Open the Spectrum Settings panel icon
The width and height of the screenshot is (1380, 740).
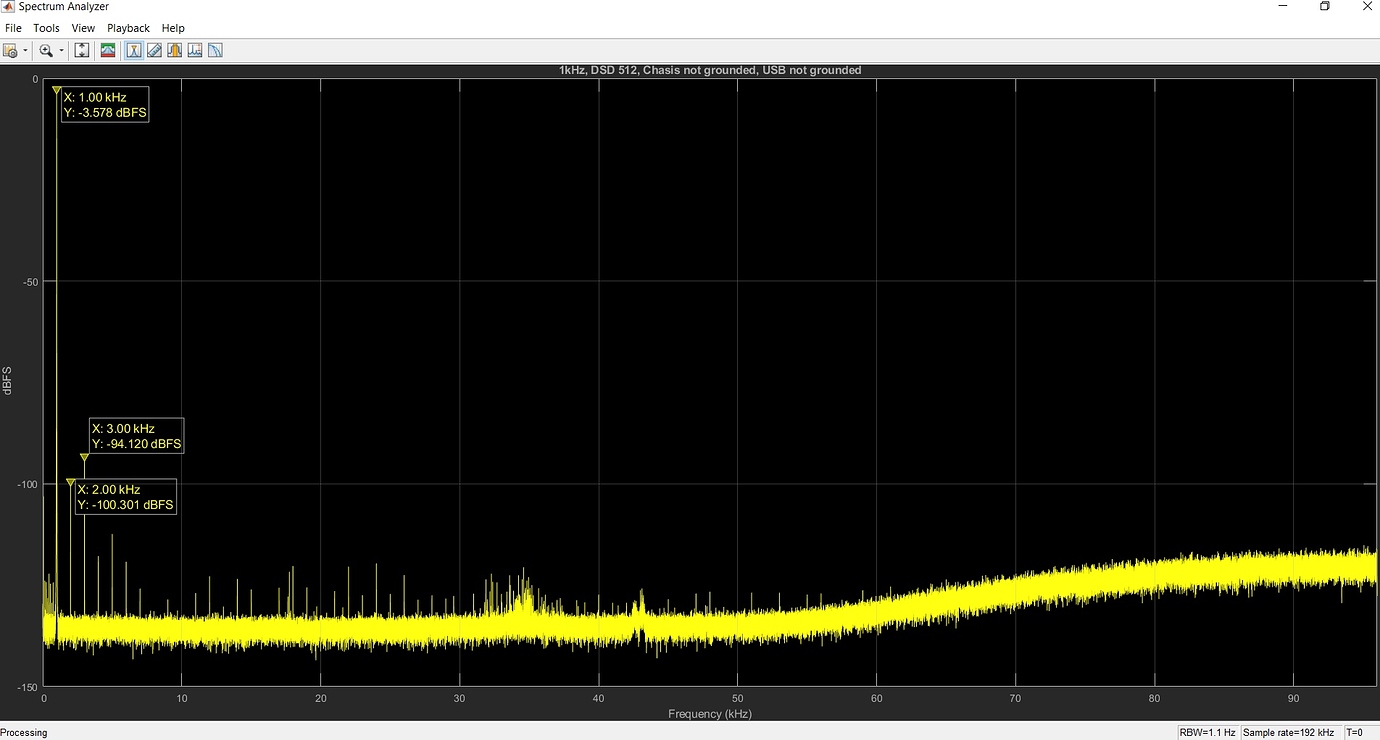click(x=10, y=50)
